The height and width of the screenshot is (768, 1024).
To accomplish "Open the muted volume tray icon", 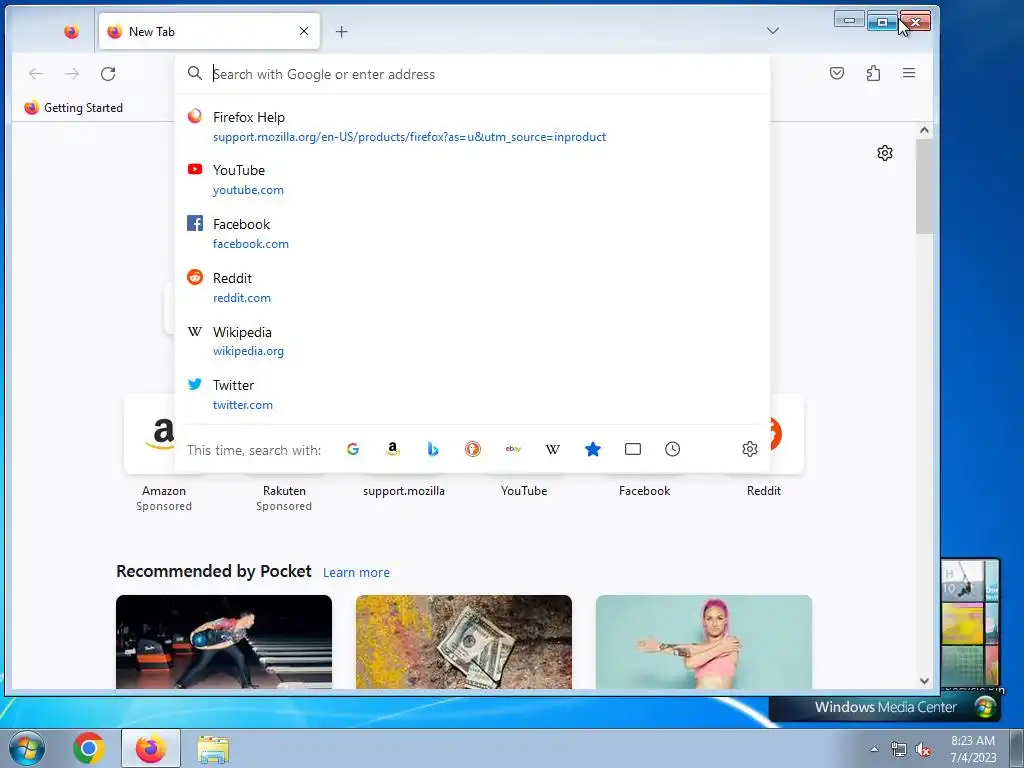I will [923, 749].
